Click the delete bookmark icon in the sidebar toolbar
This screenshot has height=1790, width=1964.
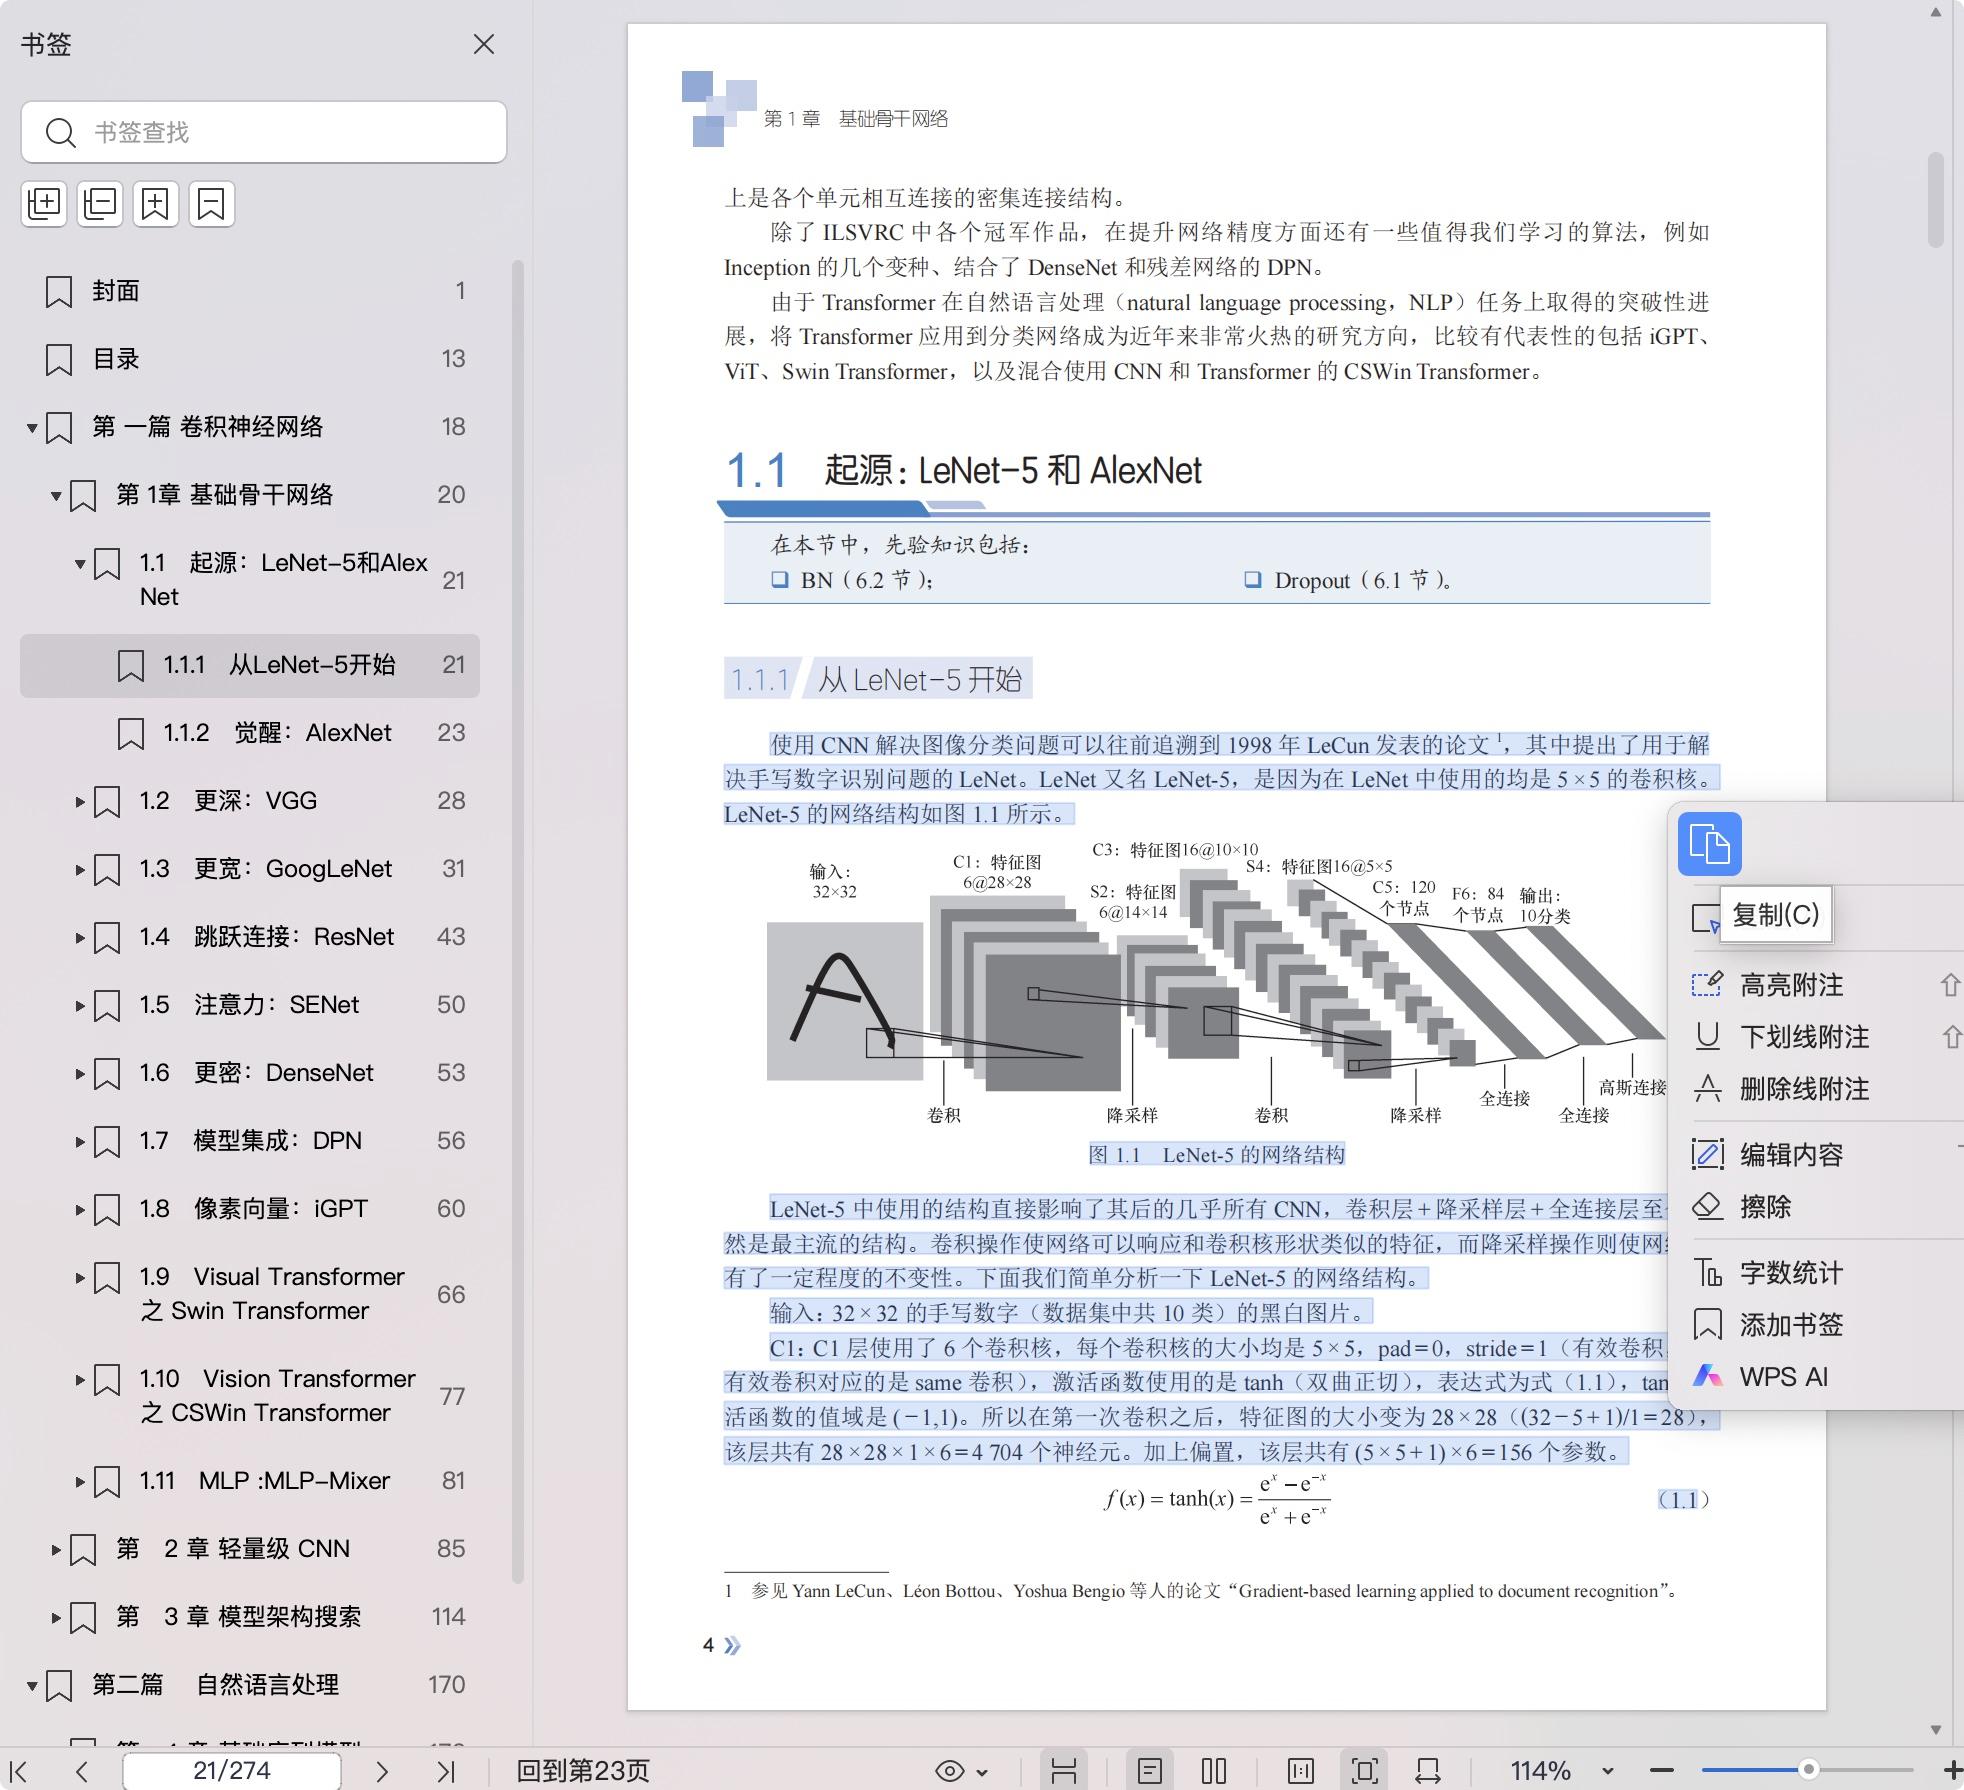tap(212, 204)
